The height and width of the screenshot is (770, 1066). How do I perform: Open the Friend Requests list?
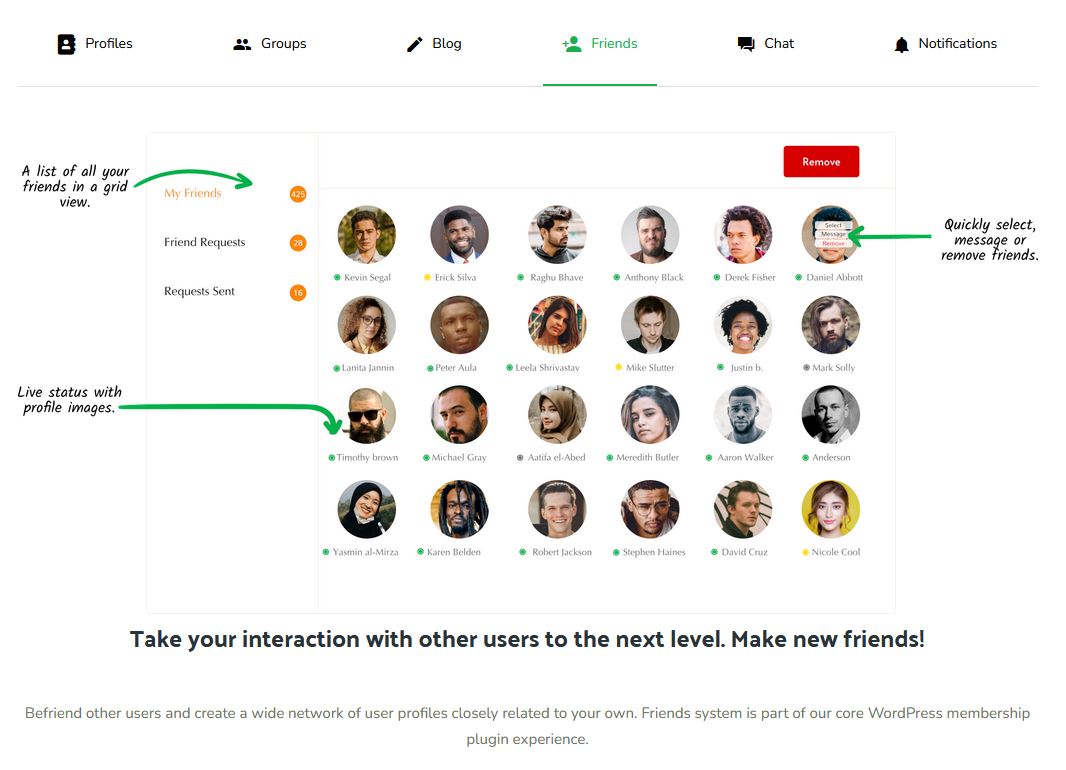coord(205,242)
